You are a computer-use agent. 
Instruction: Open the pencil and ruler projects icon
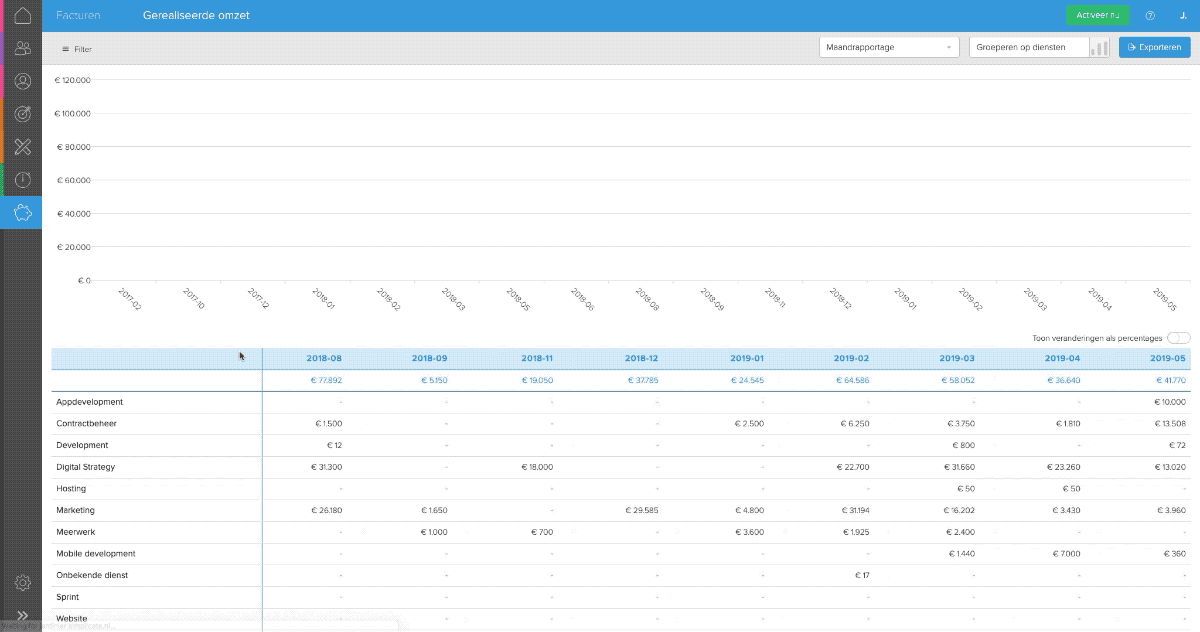click(22, 147)
